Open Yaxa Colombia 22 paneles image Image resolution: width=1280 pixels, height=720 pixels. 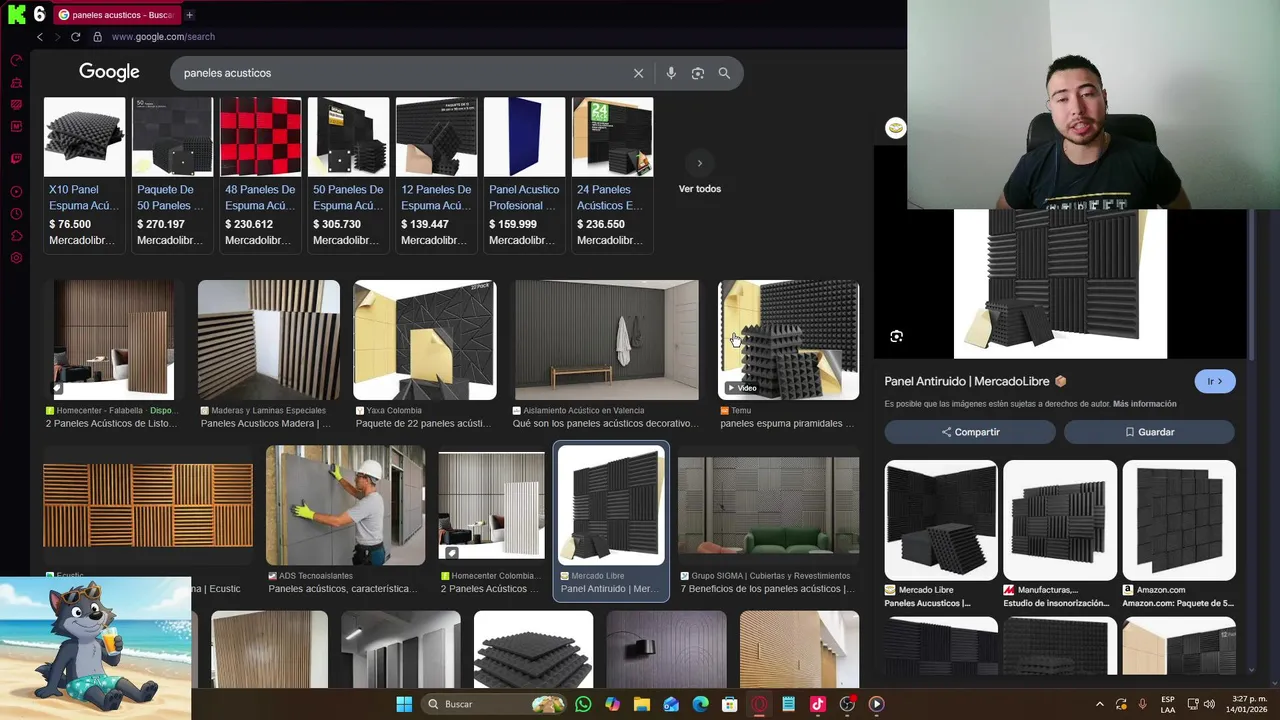click(x=424, y=340)
